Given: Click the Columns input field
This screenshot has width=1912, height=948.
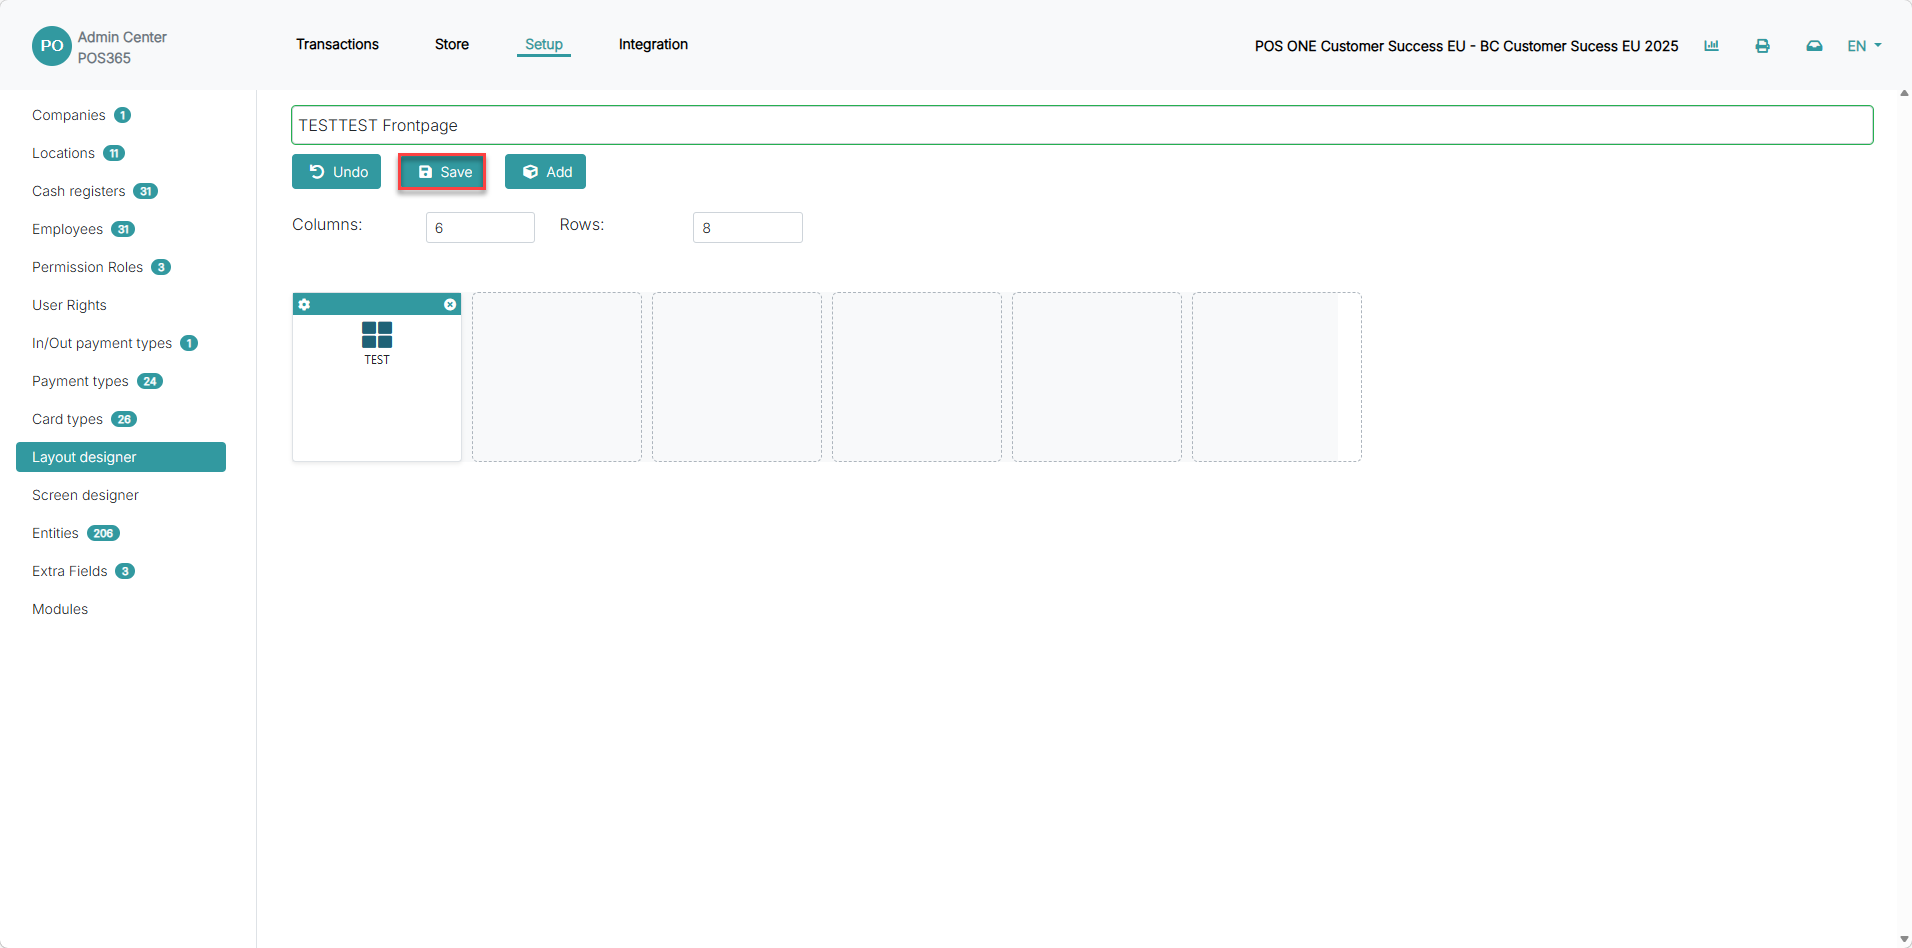Looking at the screenshot, I should (x=480, y=228).
